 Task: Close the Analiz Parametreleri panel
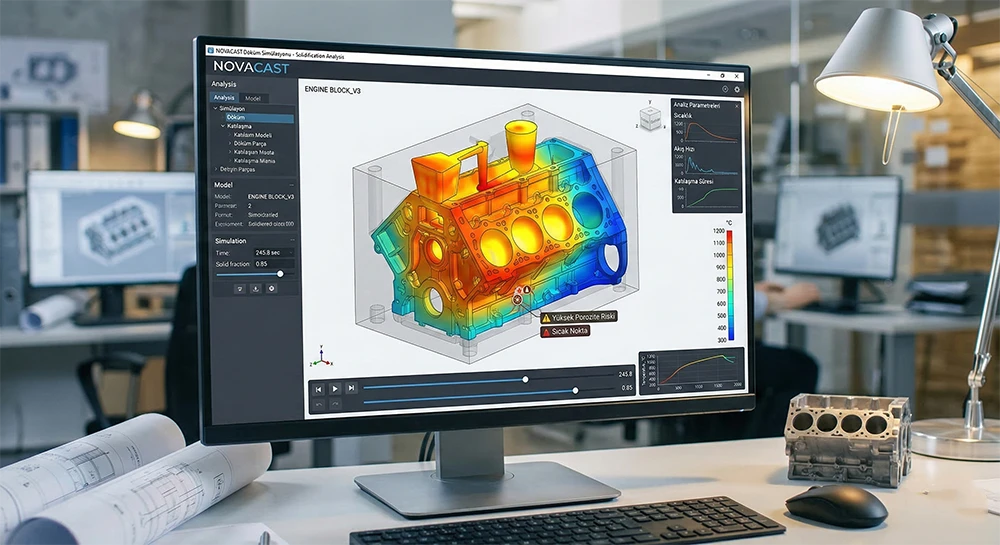click(x=738, y=105)
